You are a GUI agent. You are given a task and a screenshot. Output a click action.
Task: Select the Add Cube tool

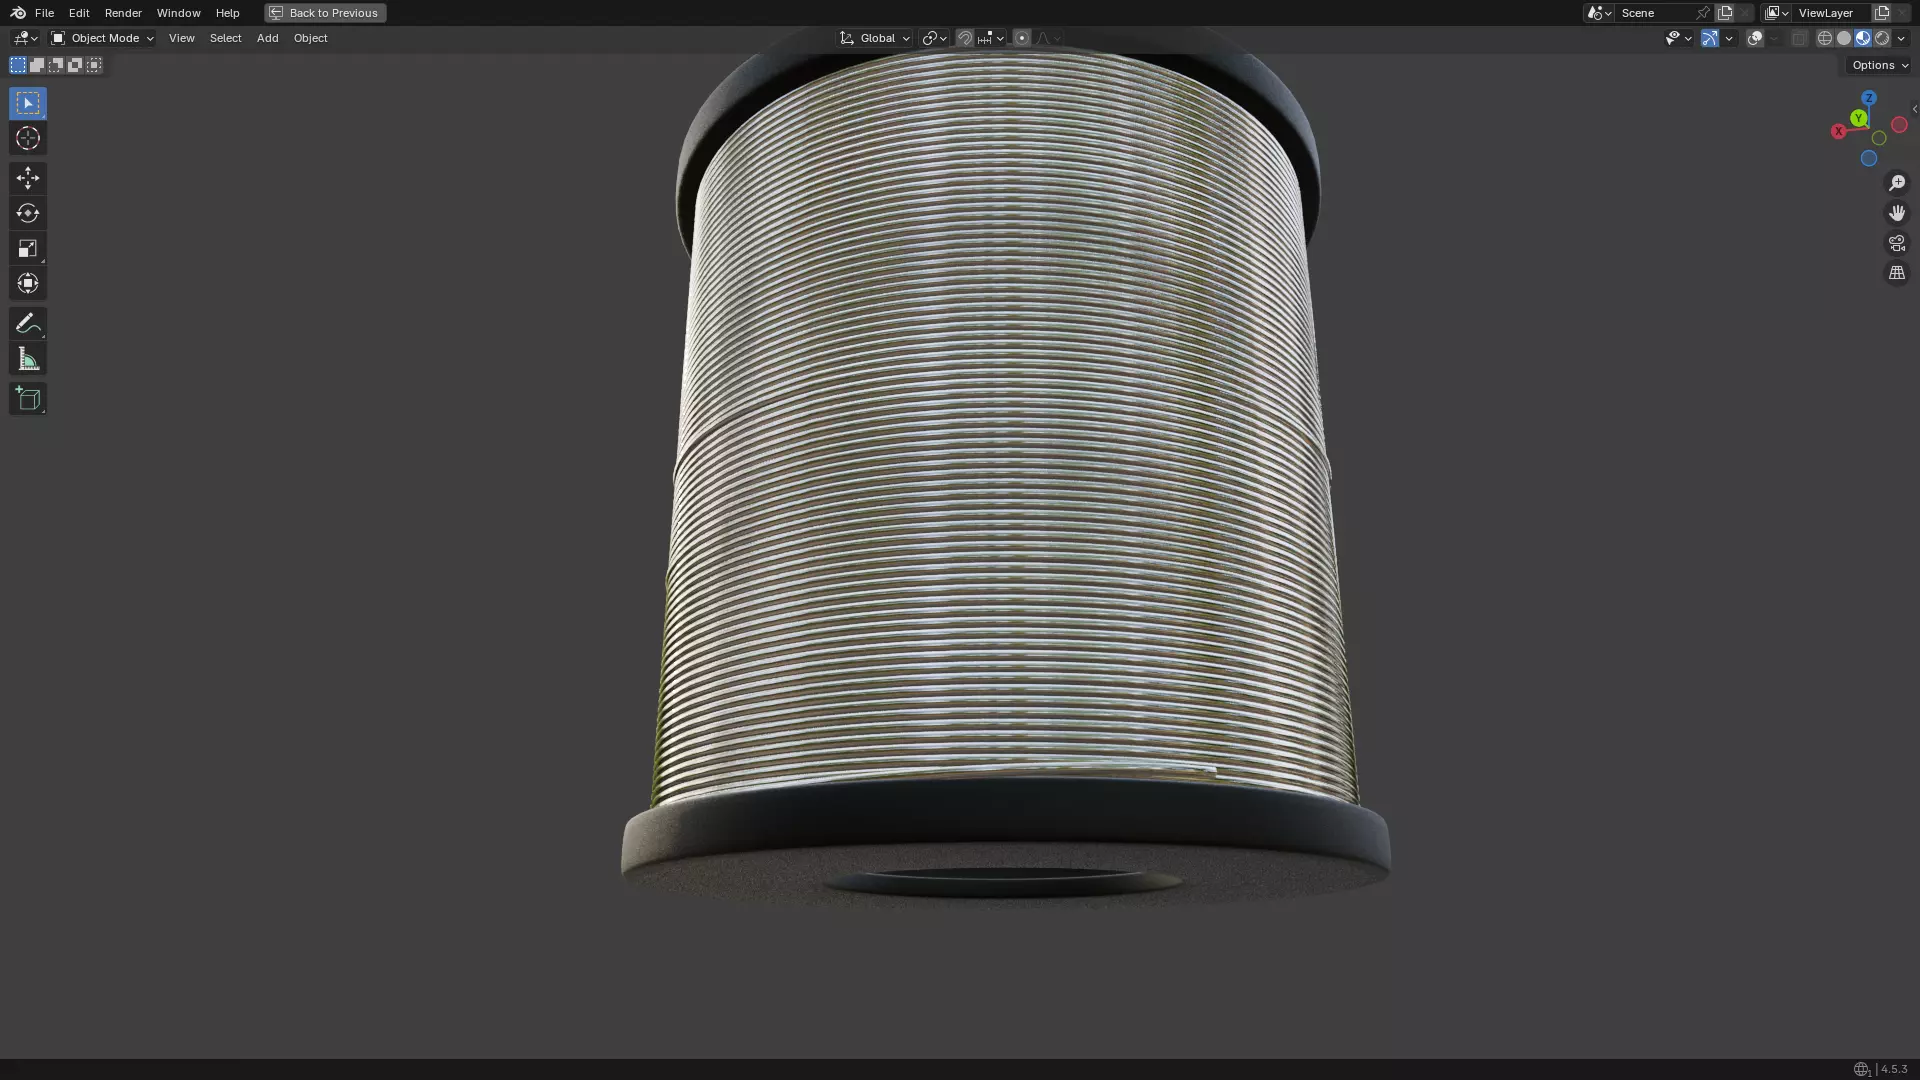click(28, 399)
